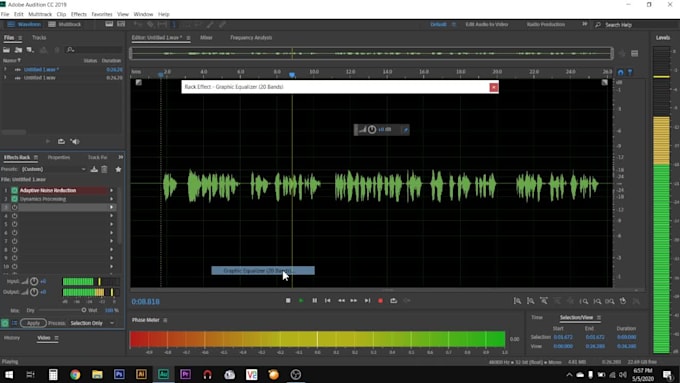Image resolution: width=680 pixels, height=383 pixels.
Task: Click the Apply button in Effects Rack
Action: click(33, 323)
